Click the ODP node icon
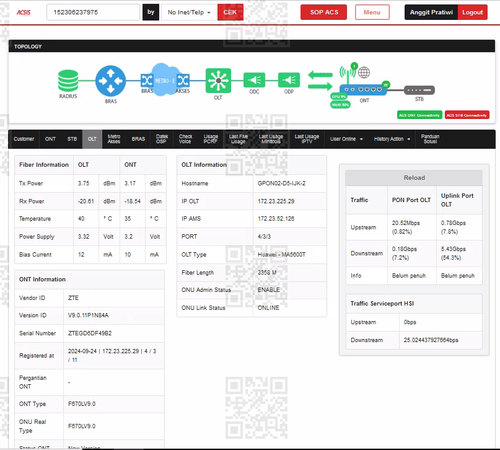Viewport: 500px width, 450px height. click(289, 80)
